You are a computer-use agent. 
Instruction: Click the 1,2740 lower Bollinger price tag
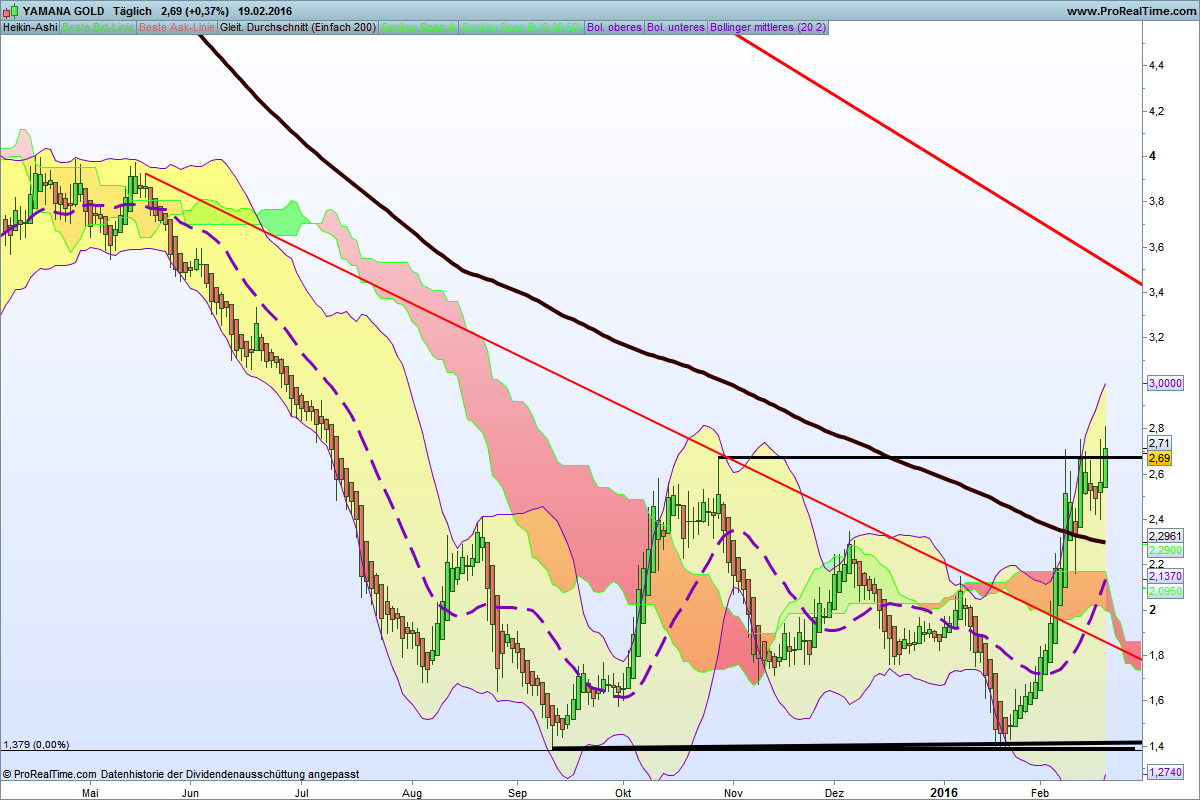coord(1165,773)
